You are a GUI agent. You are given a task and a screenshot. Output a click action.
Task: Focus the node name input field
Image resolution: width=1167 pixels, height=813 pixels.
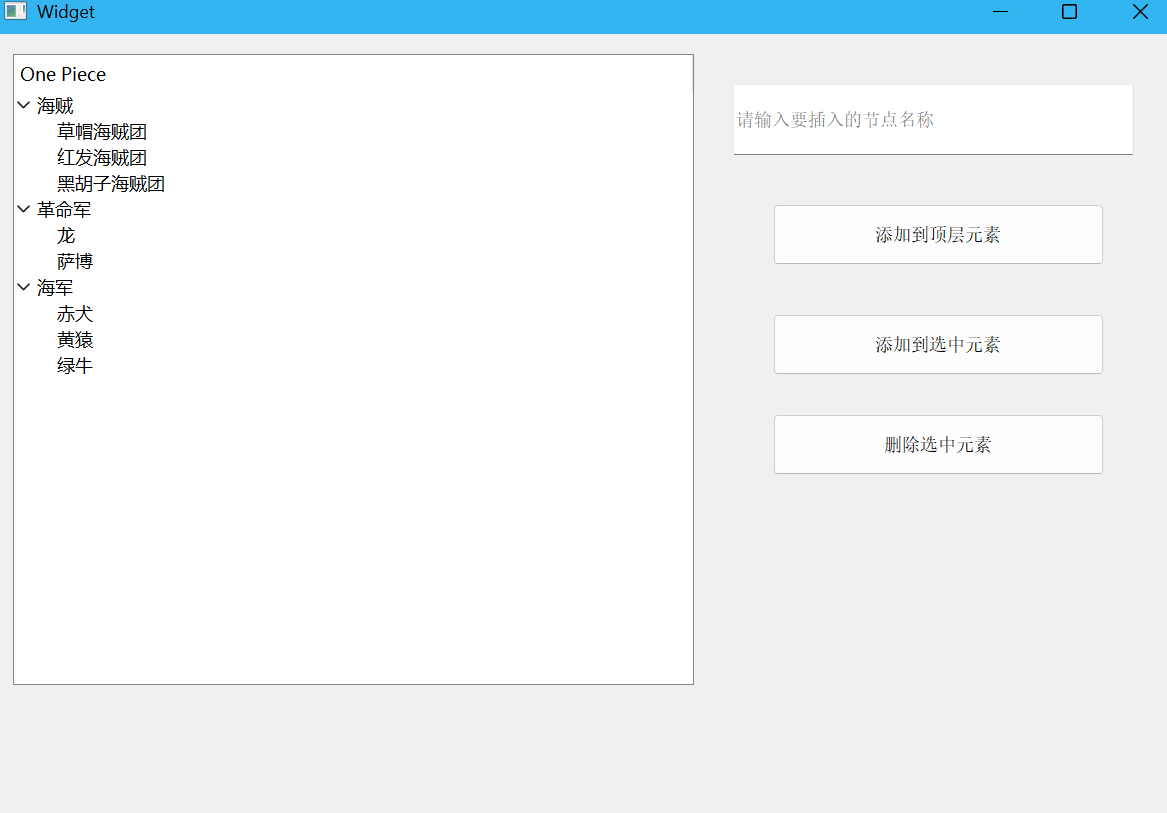(x=933, y=120)
